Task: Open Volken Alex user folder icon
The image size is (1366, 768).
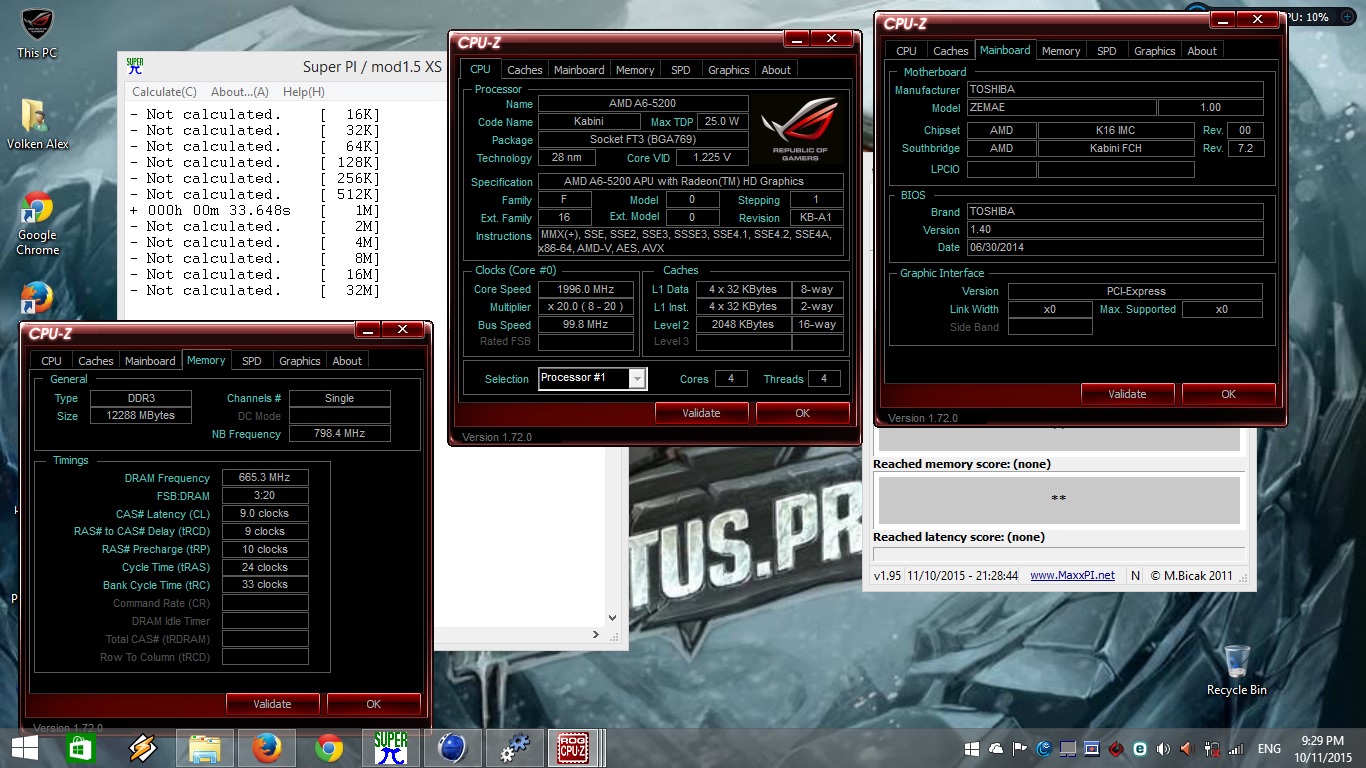Action: point(37,124)
